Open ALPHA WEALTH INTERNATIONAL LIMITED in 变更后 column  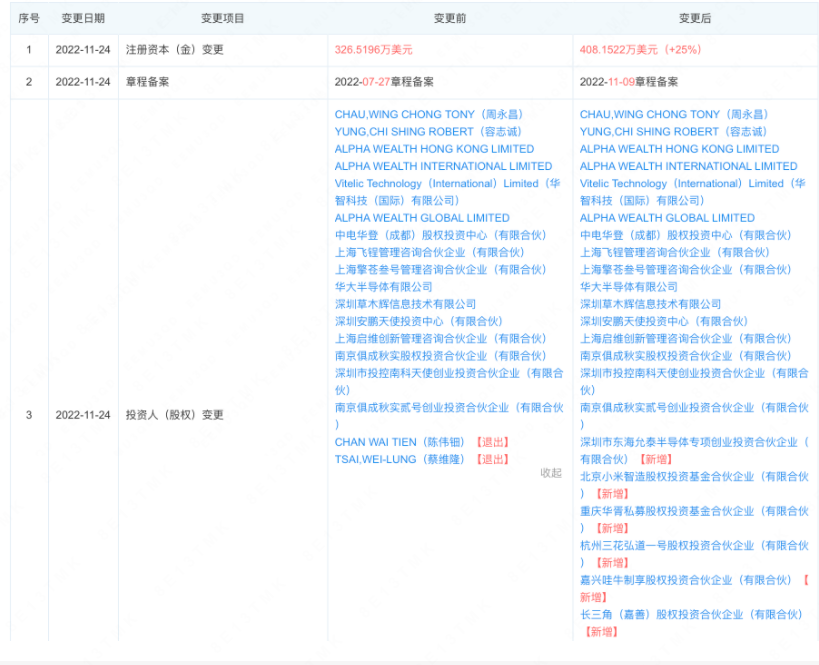pos(688,166)
